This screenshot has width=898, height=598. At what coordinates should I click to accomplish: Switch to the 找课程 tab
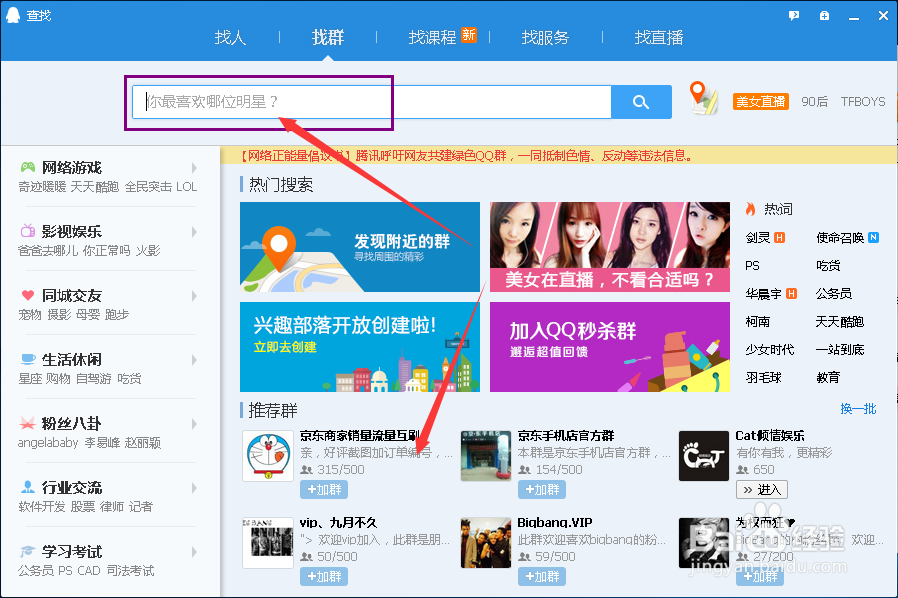pos(432,38)
